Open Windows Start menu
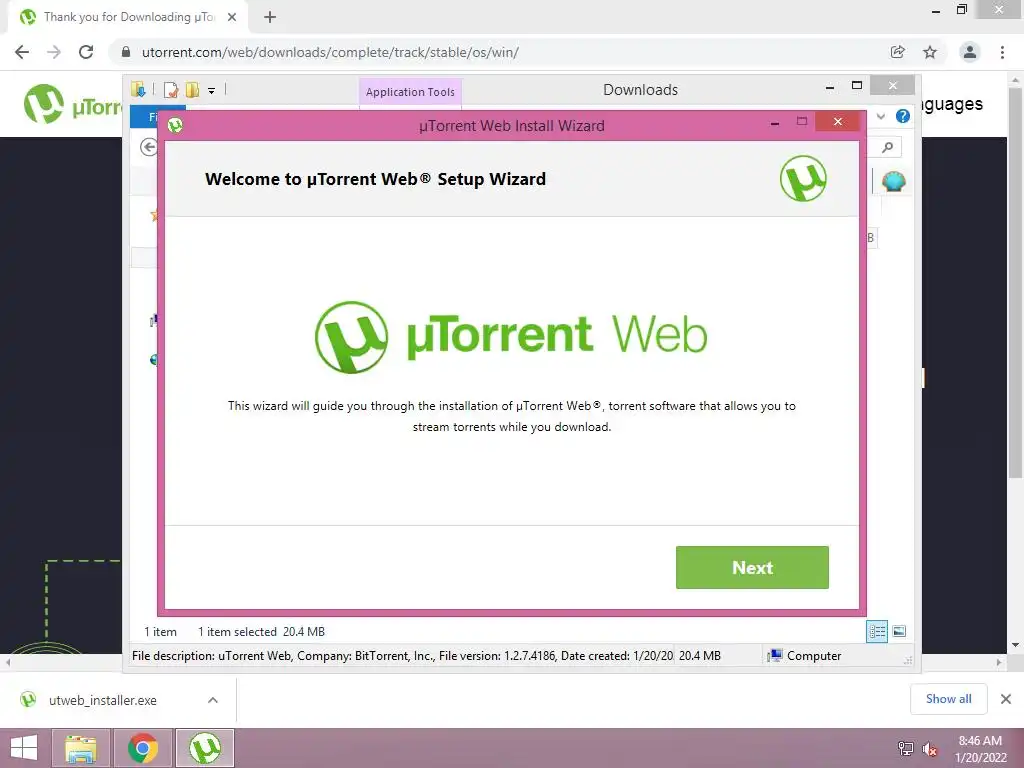Viewport: 1024px width, 768px height. coord(24,748)
